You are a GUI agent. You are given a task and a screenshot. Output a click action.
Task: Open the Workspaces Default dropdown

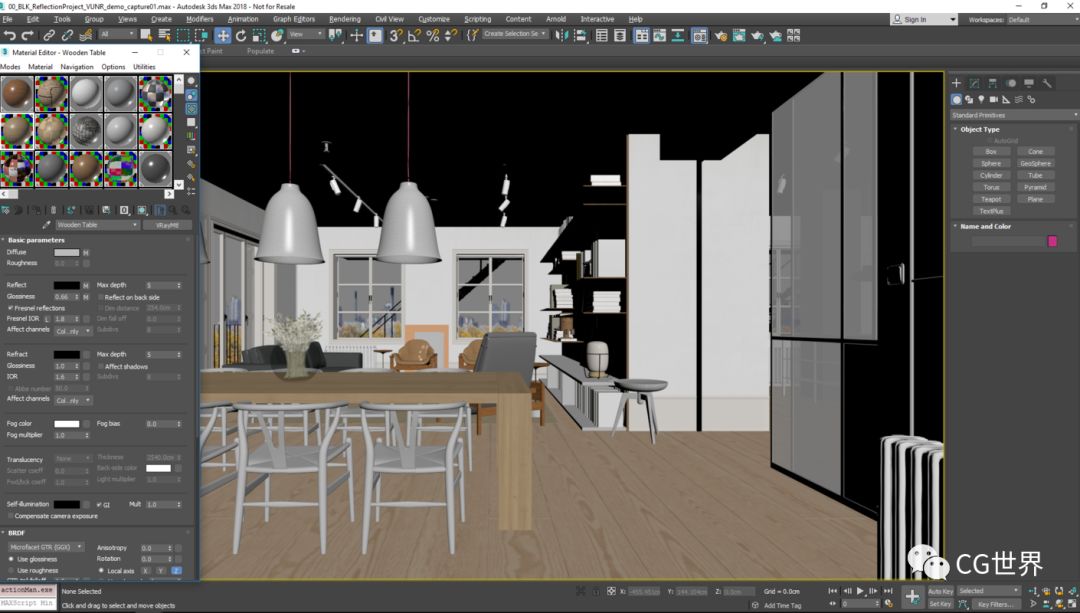coord(1042,19)
